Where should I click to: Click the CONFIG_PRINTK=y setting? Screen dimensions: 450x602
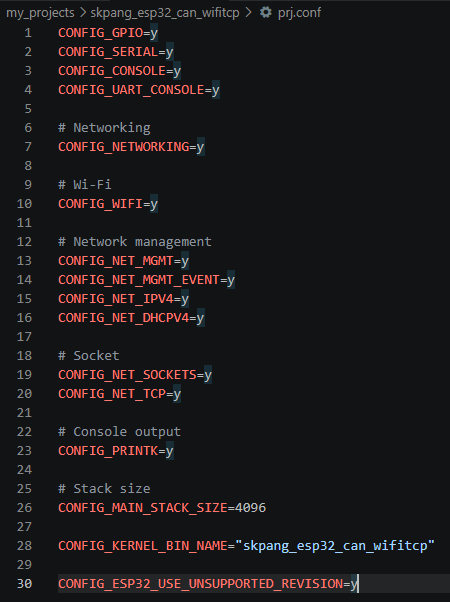[116, 451]
